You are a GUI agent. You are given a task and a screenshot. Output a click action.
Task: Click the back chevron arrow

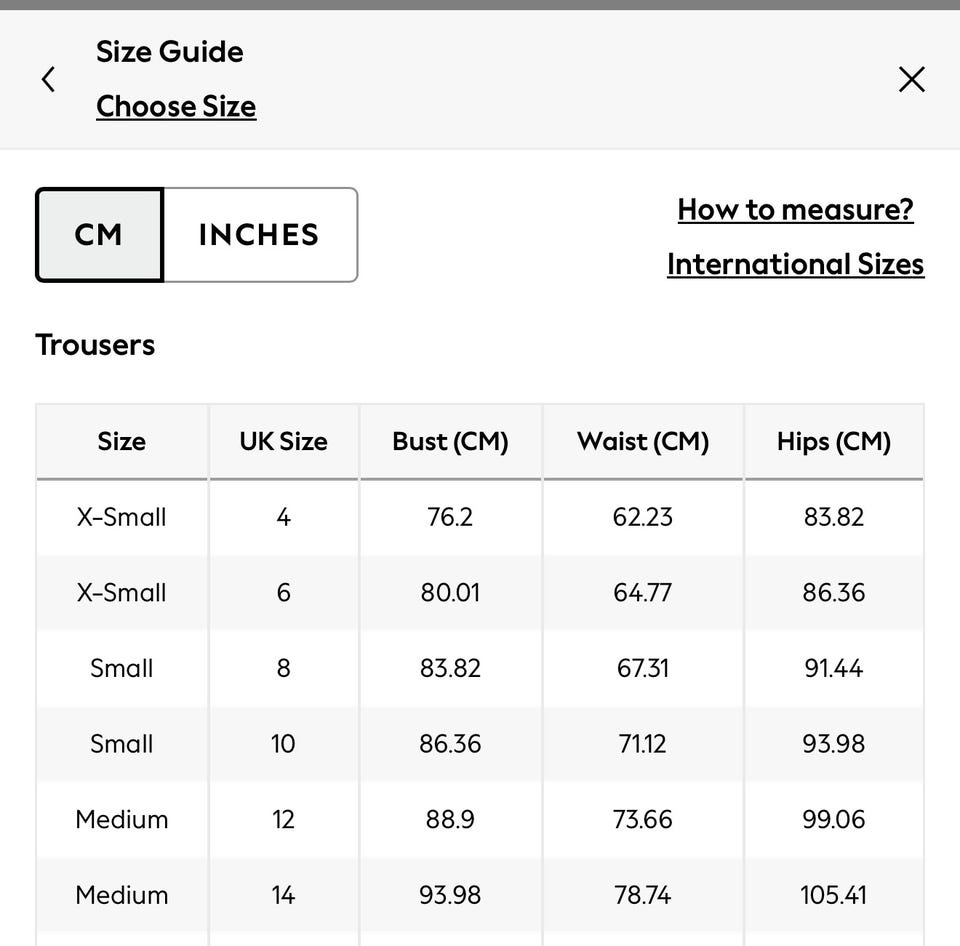[x=48, y=80]
